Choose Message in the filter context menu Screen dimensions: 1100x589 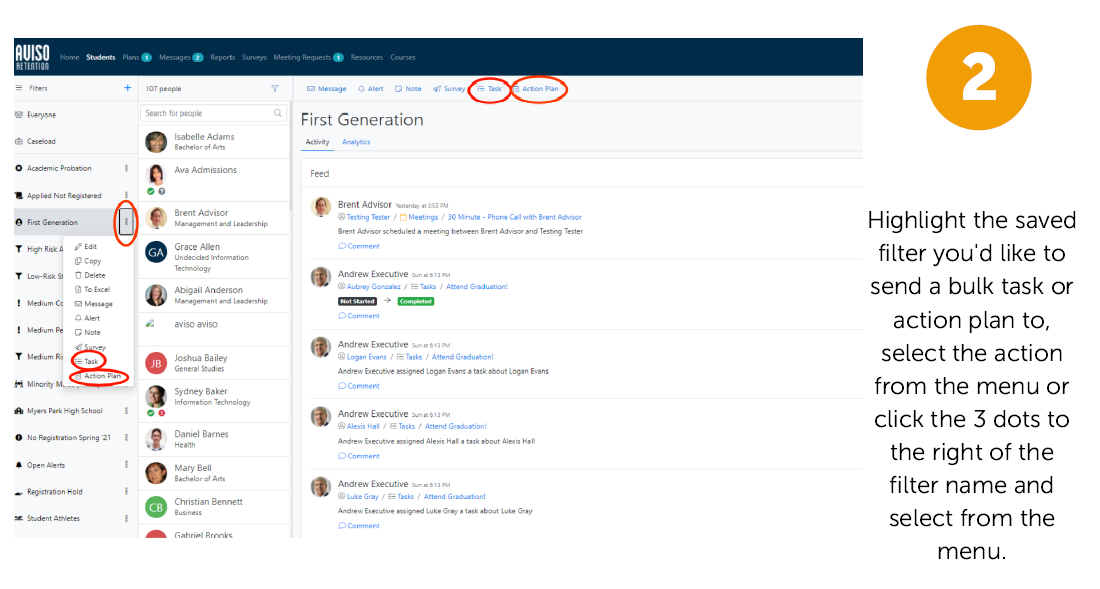(x=94, y=304)
